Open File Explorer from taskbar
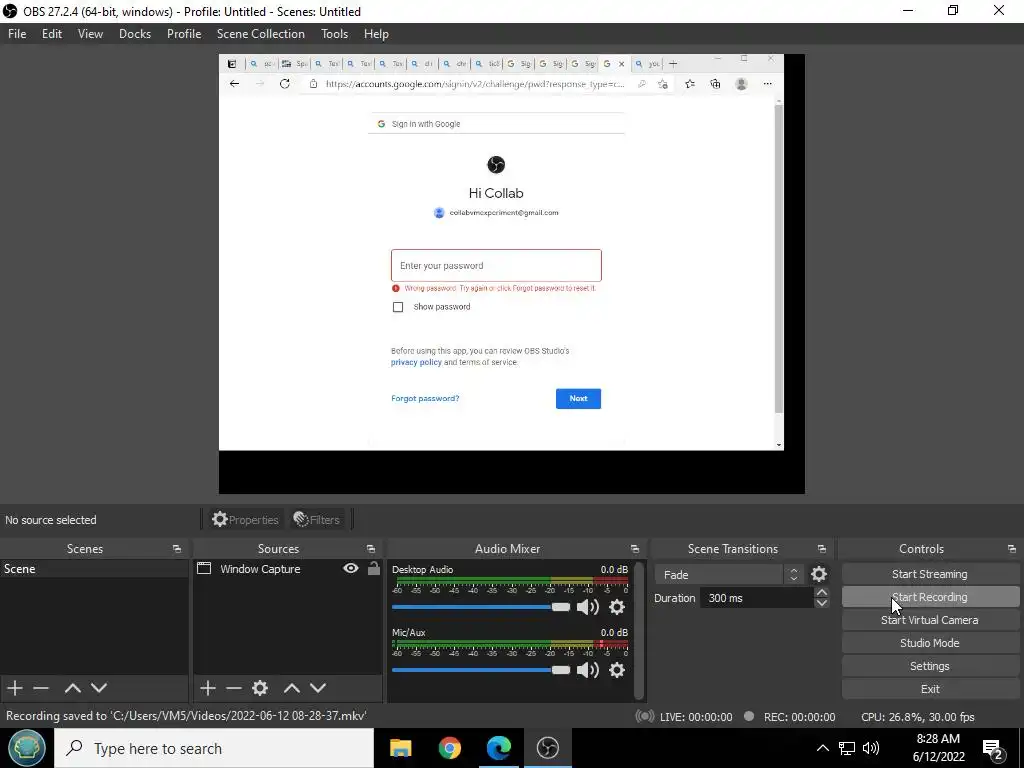 point(400,748)
